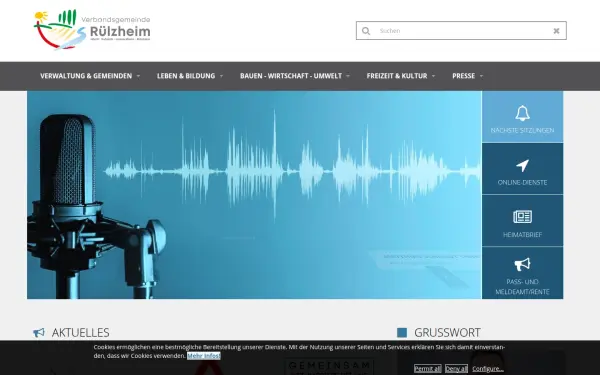Screen dimensions: 600x375
Task: Clear the search with the X icon
Action: click(x=556, y=31)
